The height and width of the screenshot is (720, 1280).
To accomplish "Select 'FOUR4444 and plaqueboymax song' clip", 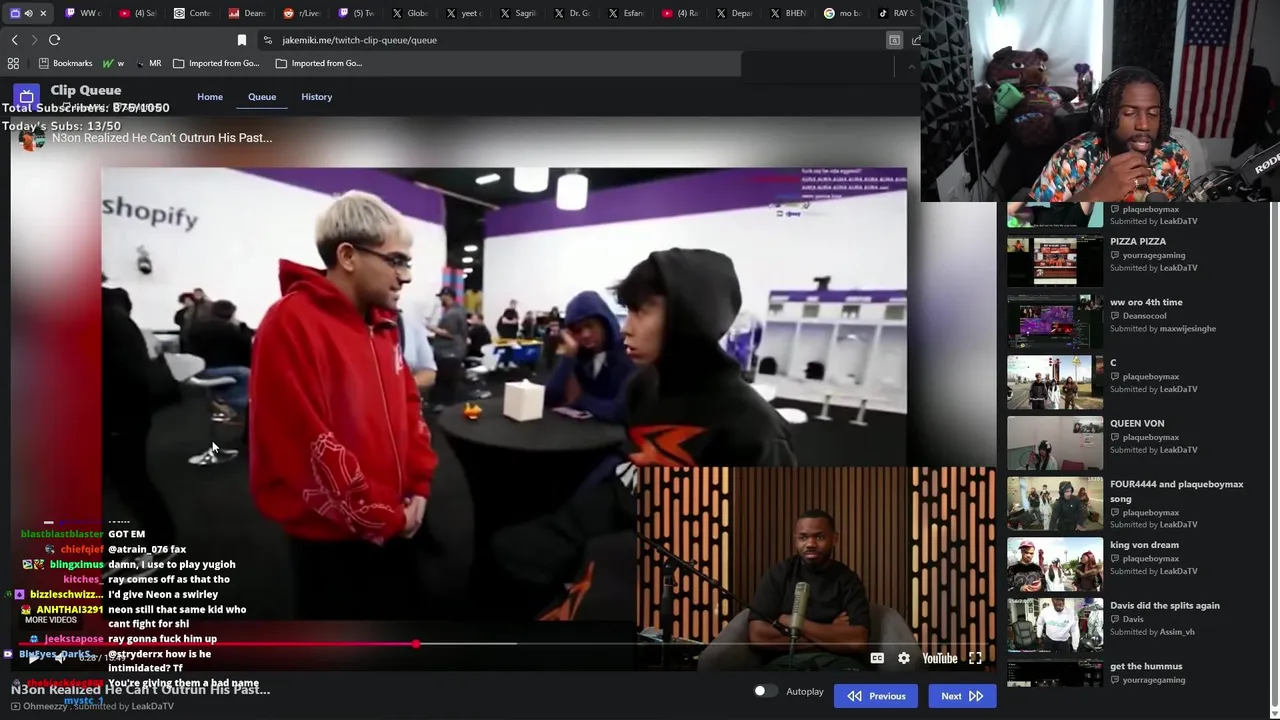I will tap(1176, 491).
